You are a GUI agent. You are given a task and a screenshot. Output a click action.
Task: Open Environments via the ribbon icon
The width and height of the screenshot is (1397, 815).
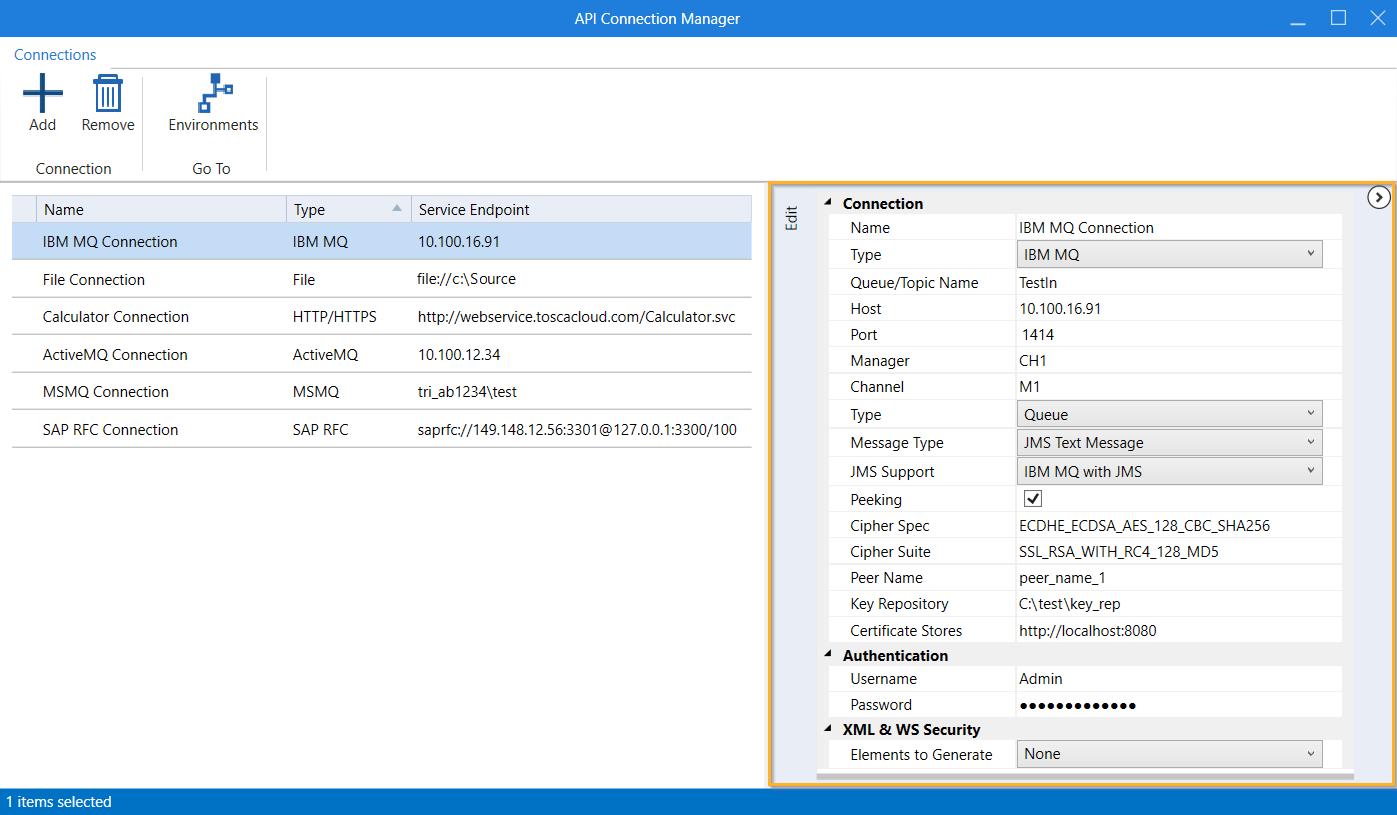click(x=213, y=95)
